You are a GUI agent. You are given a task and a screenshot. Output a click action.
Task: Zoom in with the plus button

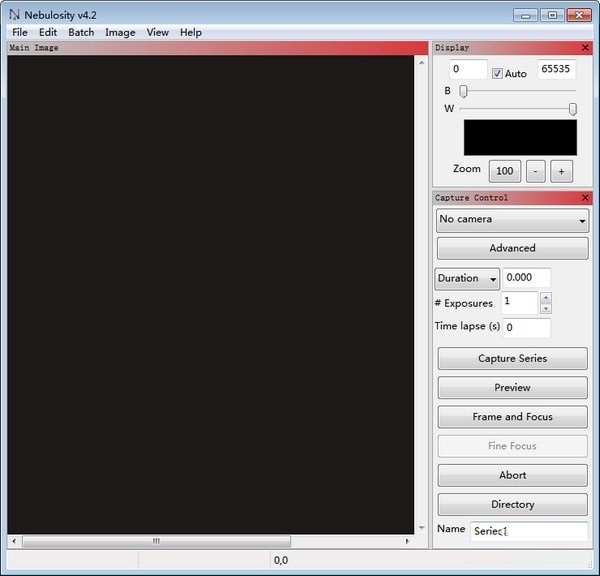click(x=561, y=171)
